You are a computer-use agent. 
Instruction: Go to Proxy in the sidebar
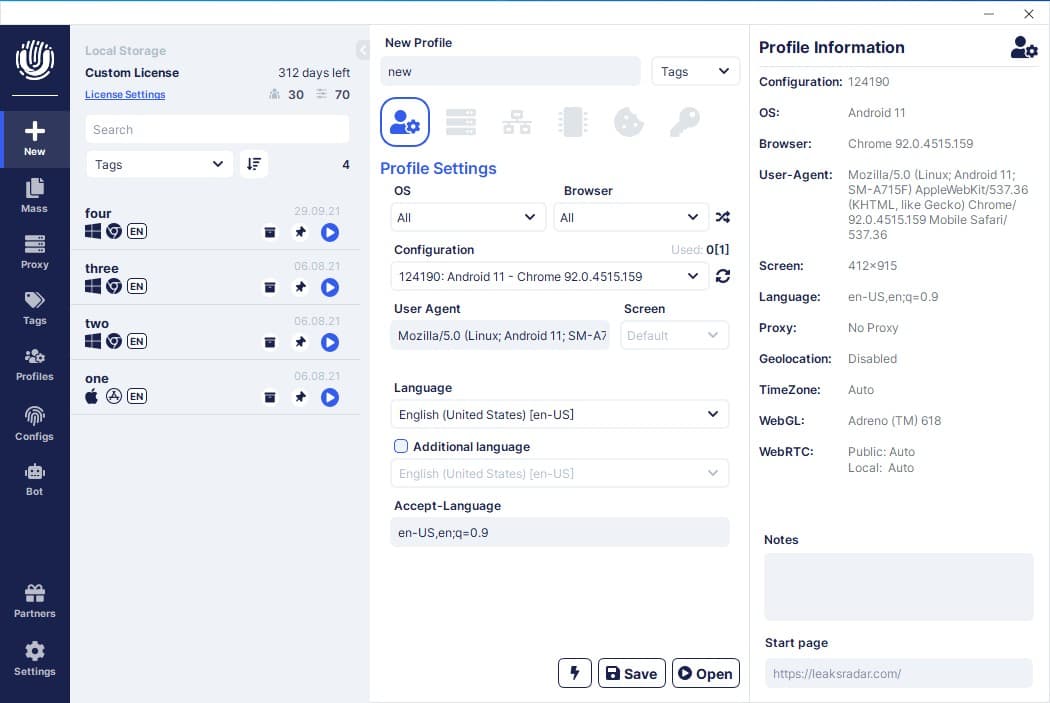tap(35, 251)
